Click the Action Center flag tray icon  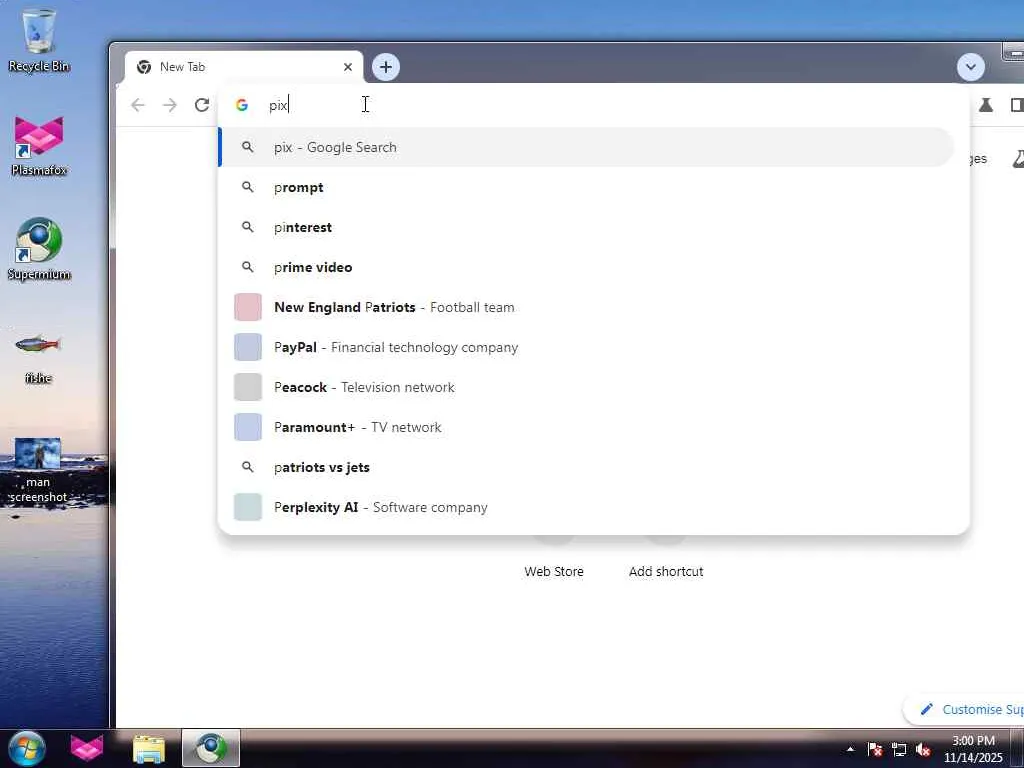[875, 750]
